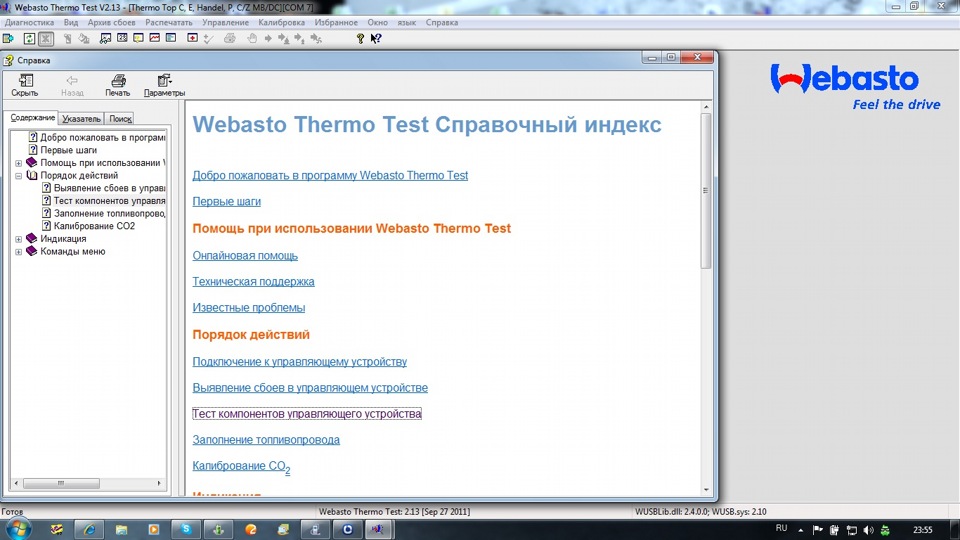Click the volume speaker tray icon
The image size is (960, 540).
(868, 530)
